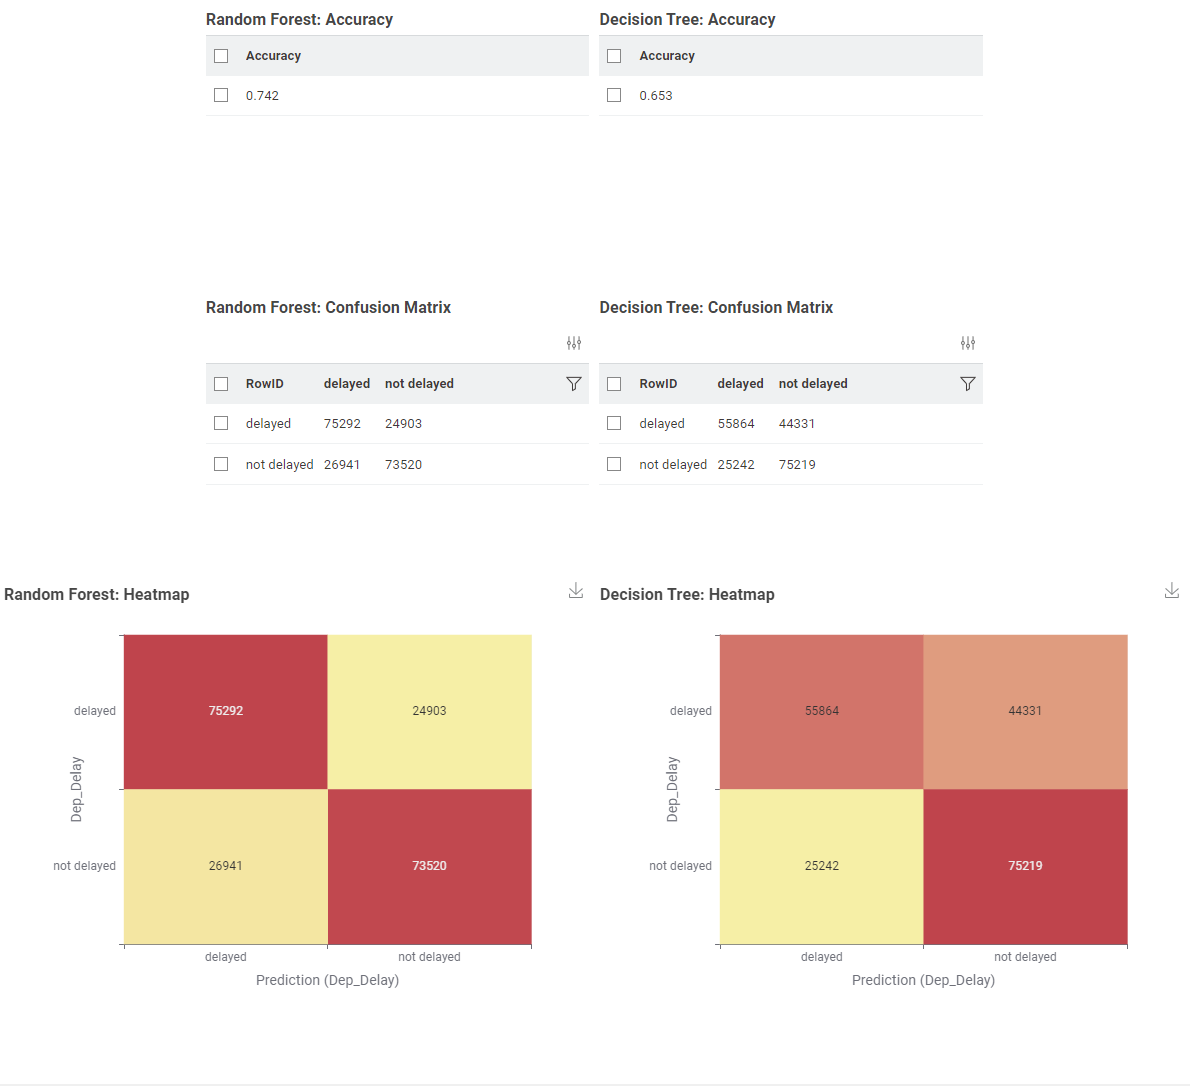Sort Decision Tree table by Accuracy header

667,56
